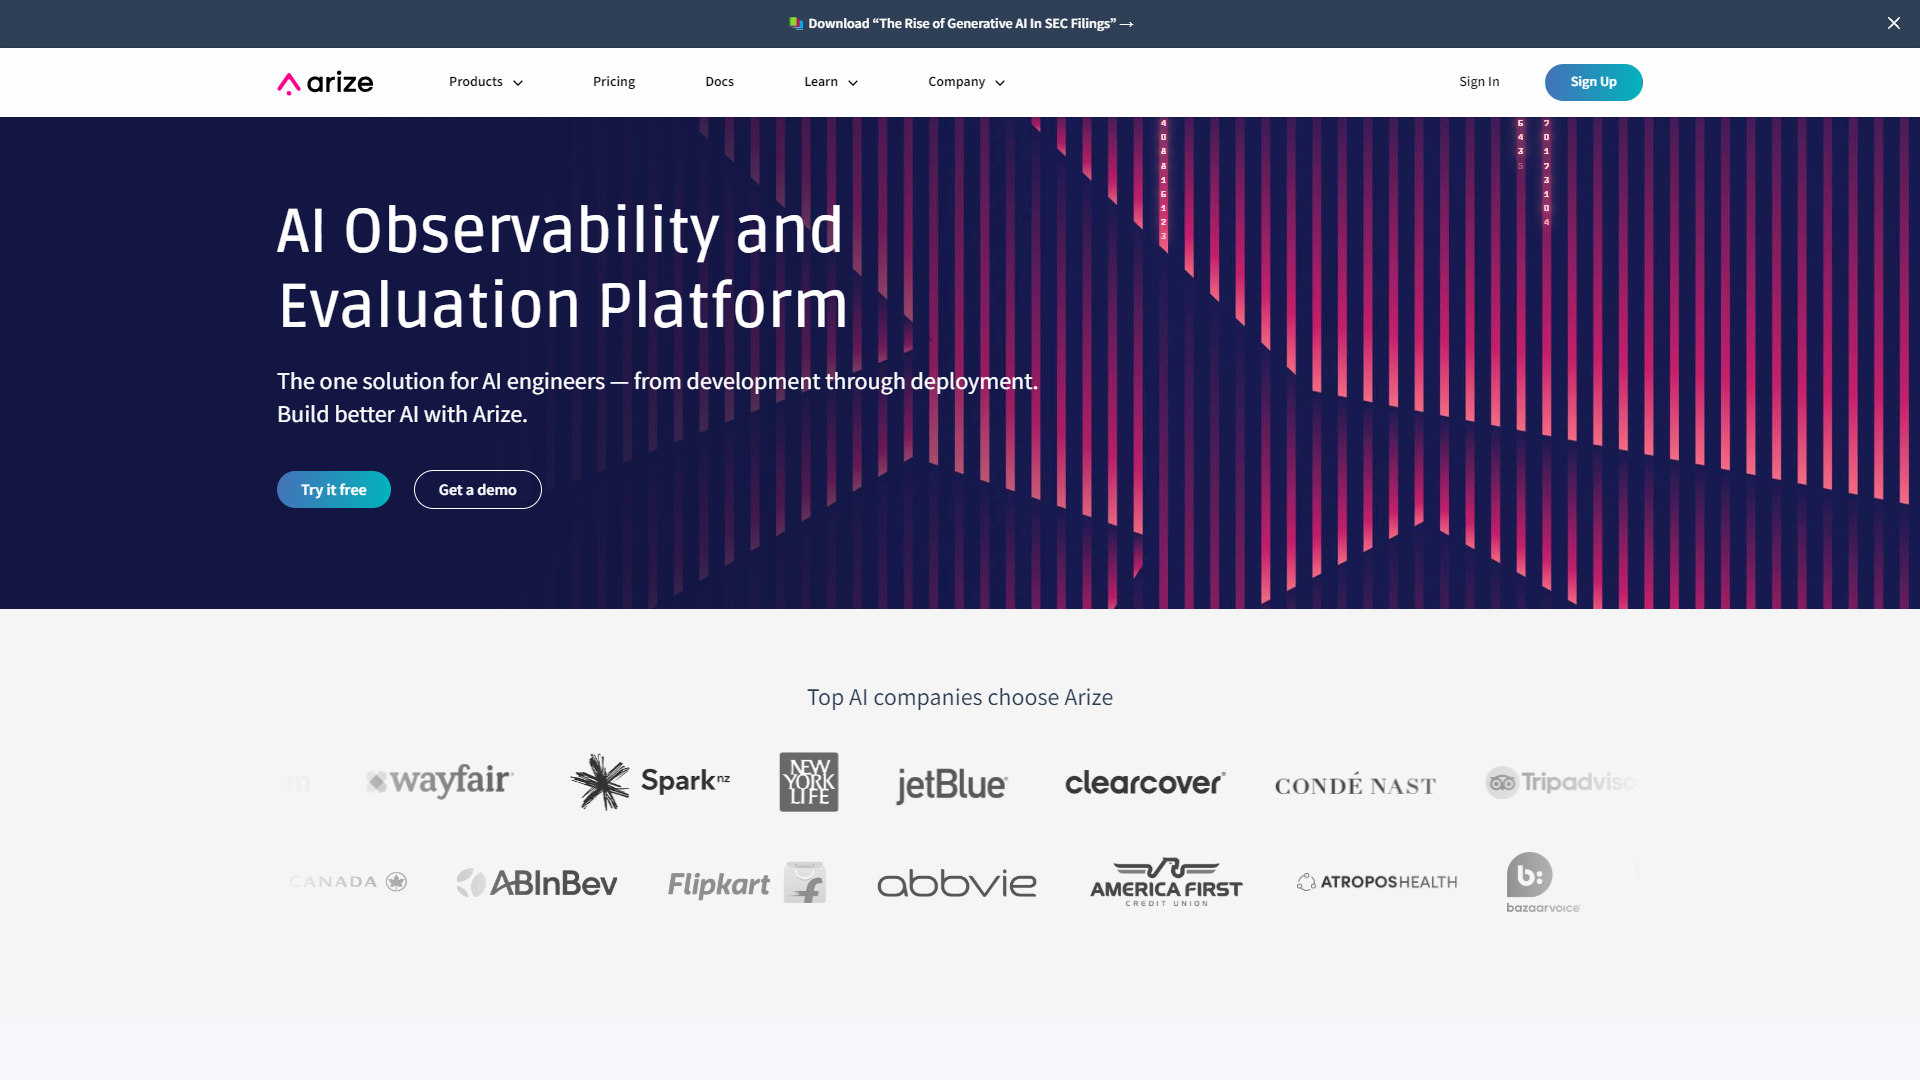The image size is (1920, 1080).
Task: Expand the Company dropdown menu
Action: 967,82
